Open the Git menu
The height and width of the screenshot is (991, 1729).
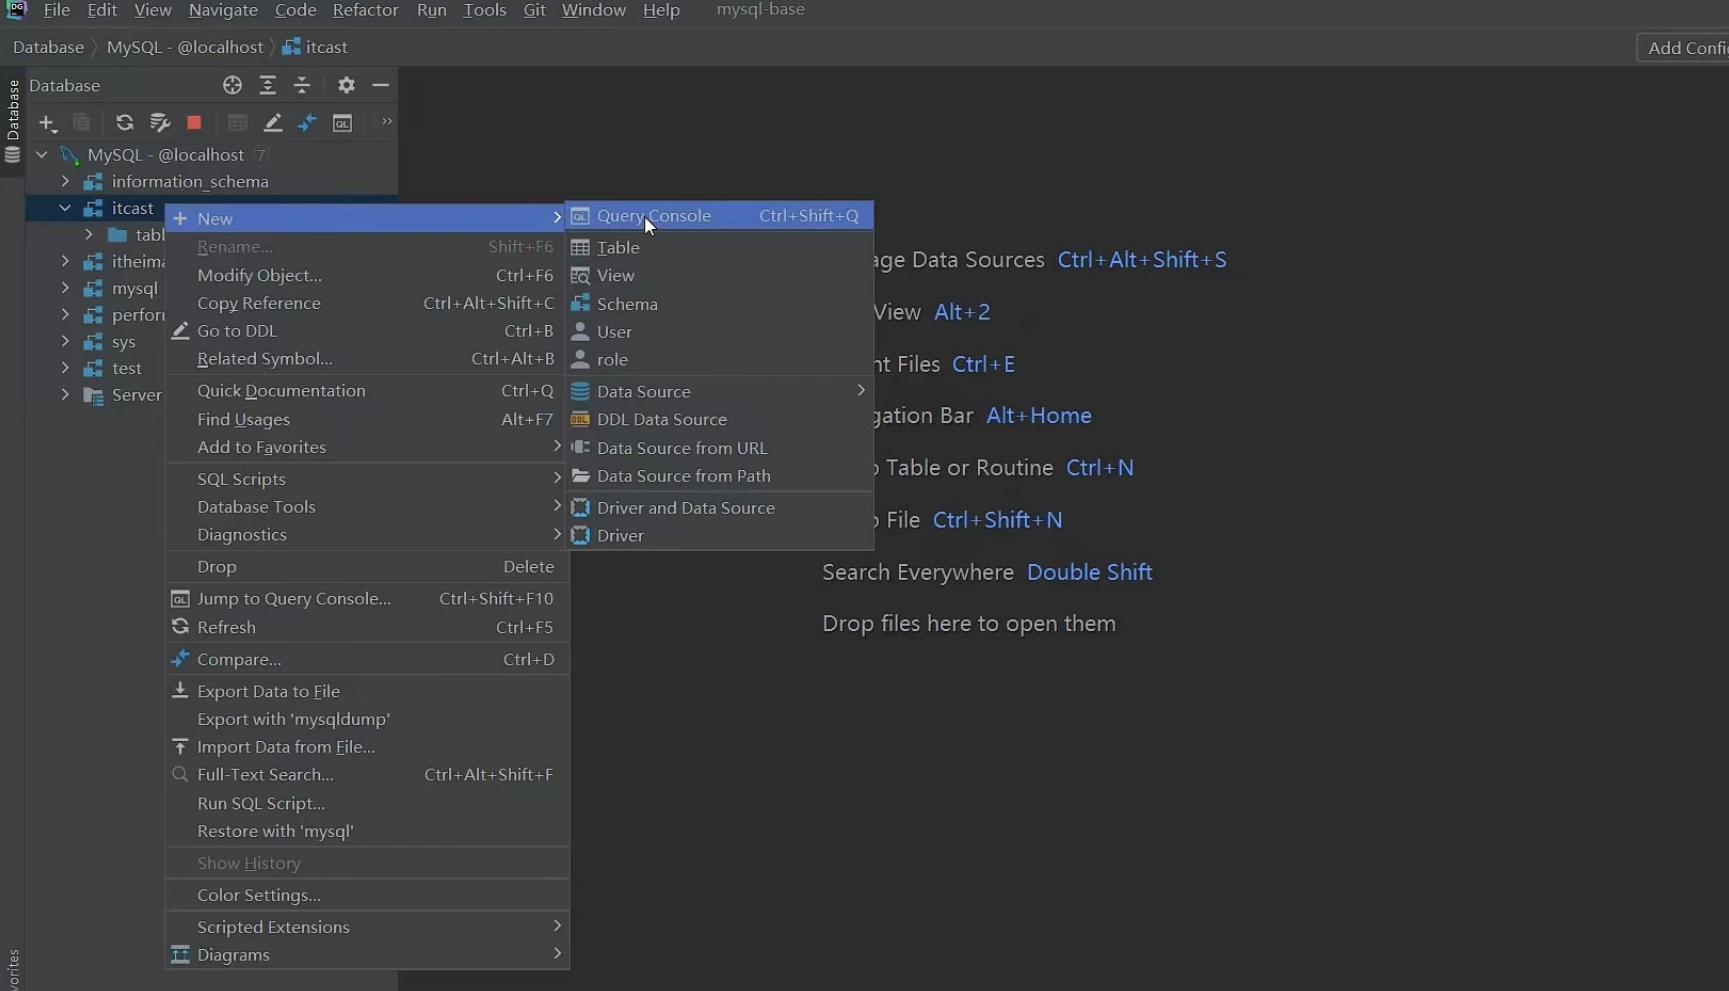click(x=534, y=10)
